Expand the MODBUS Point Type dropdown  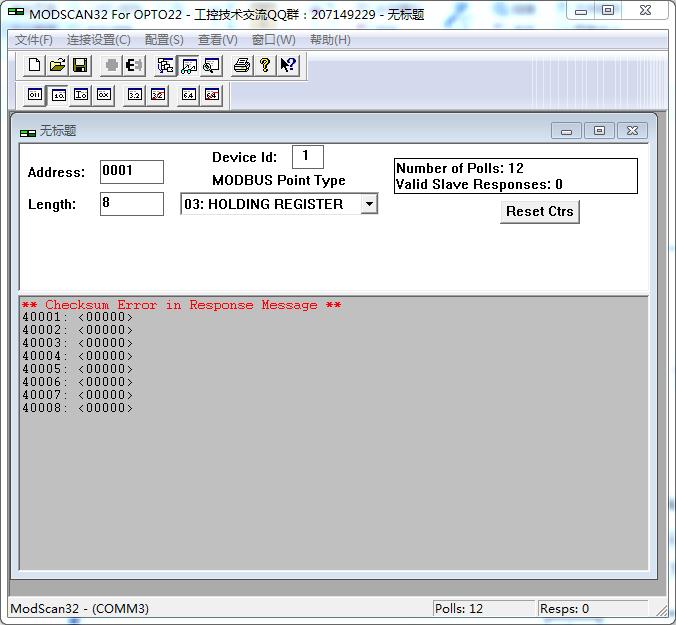[x=368, y=204]
